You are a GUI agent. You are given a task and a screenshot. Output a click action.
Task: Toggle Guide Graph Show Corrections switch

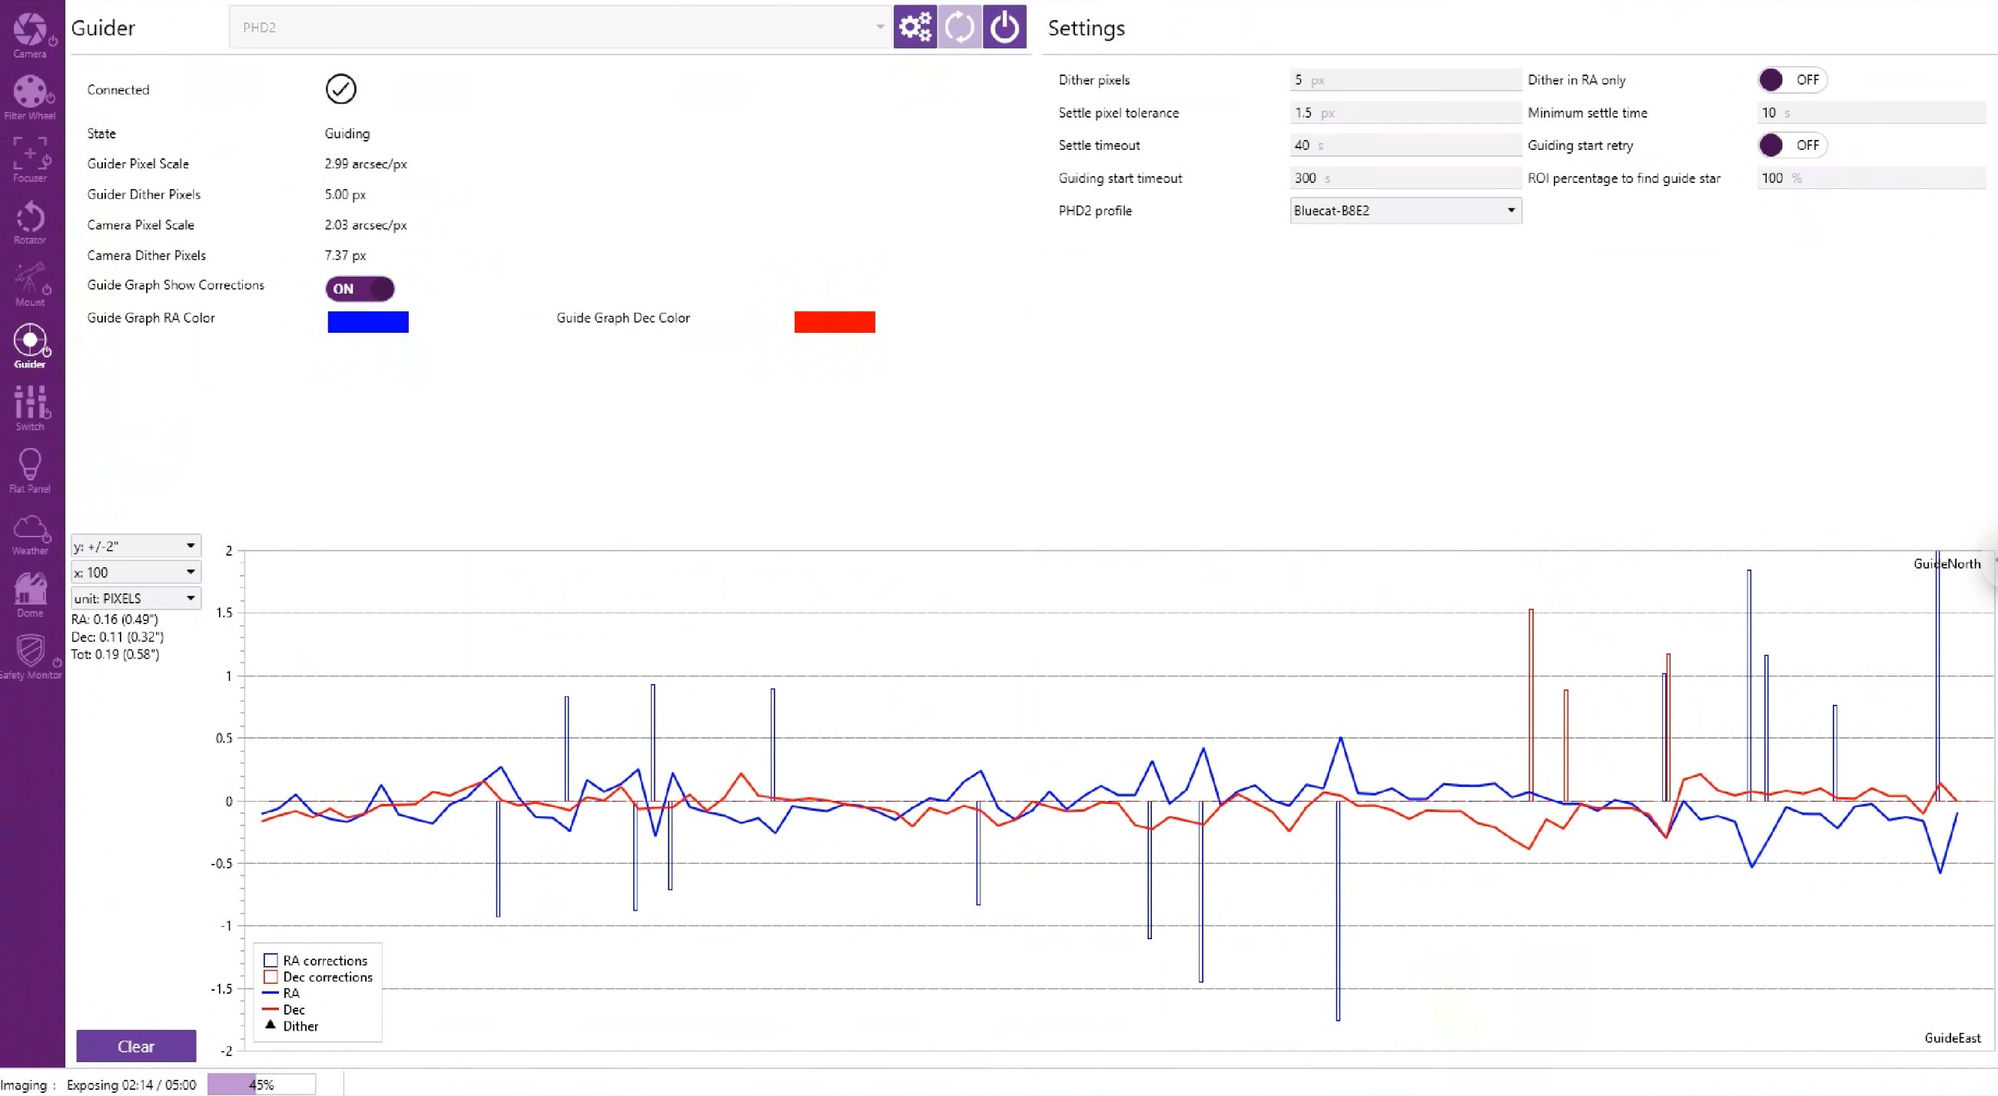tap(360, 289)
